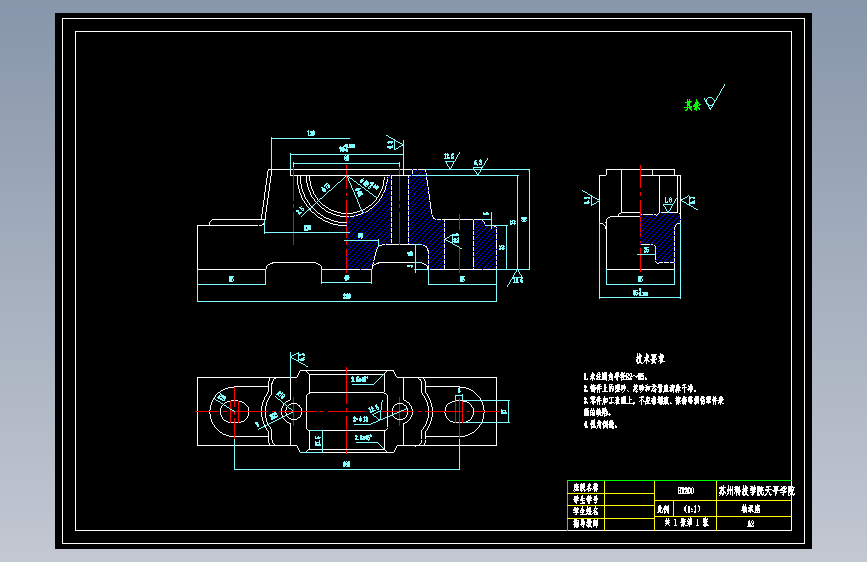Click the bottom width dimension under side view
Screen dimensions: 867x562
coord(640,293)
